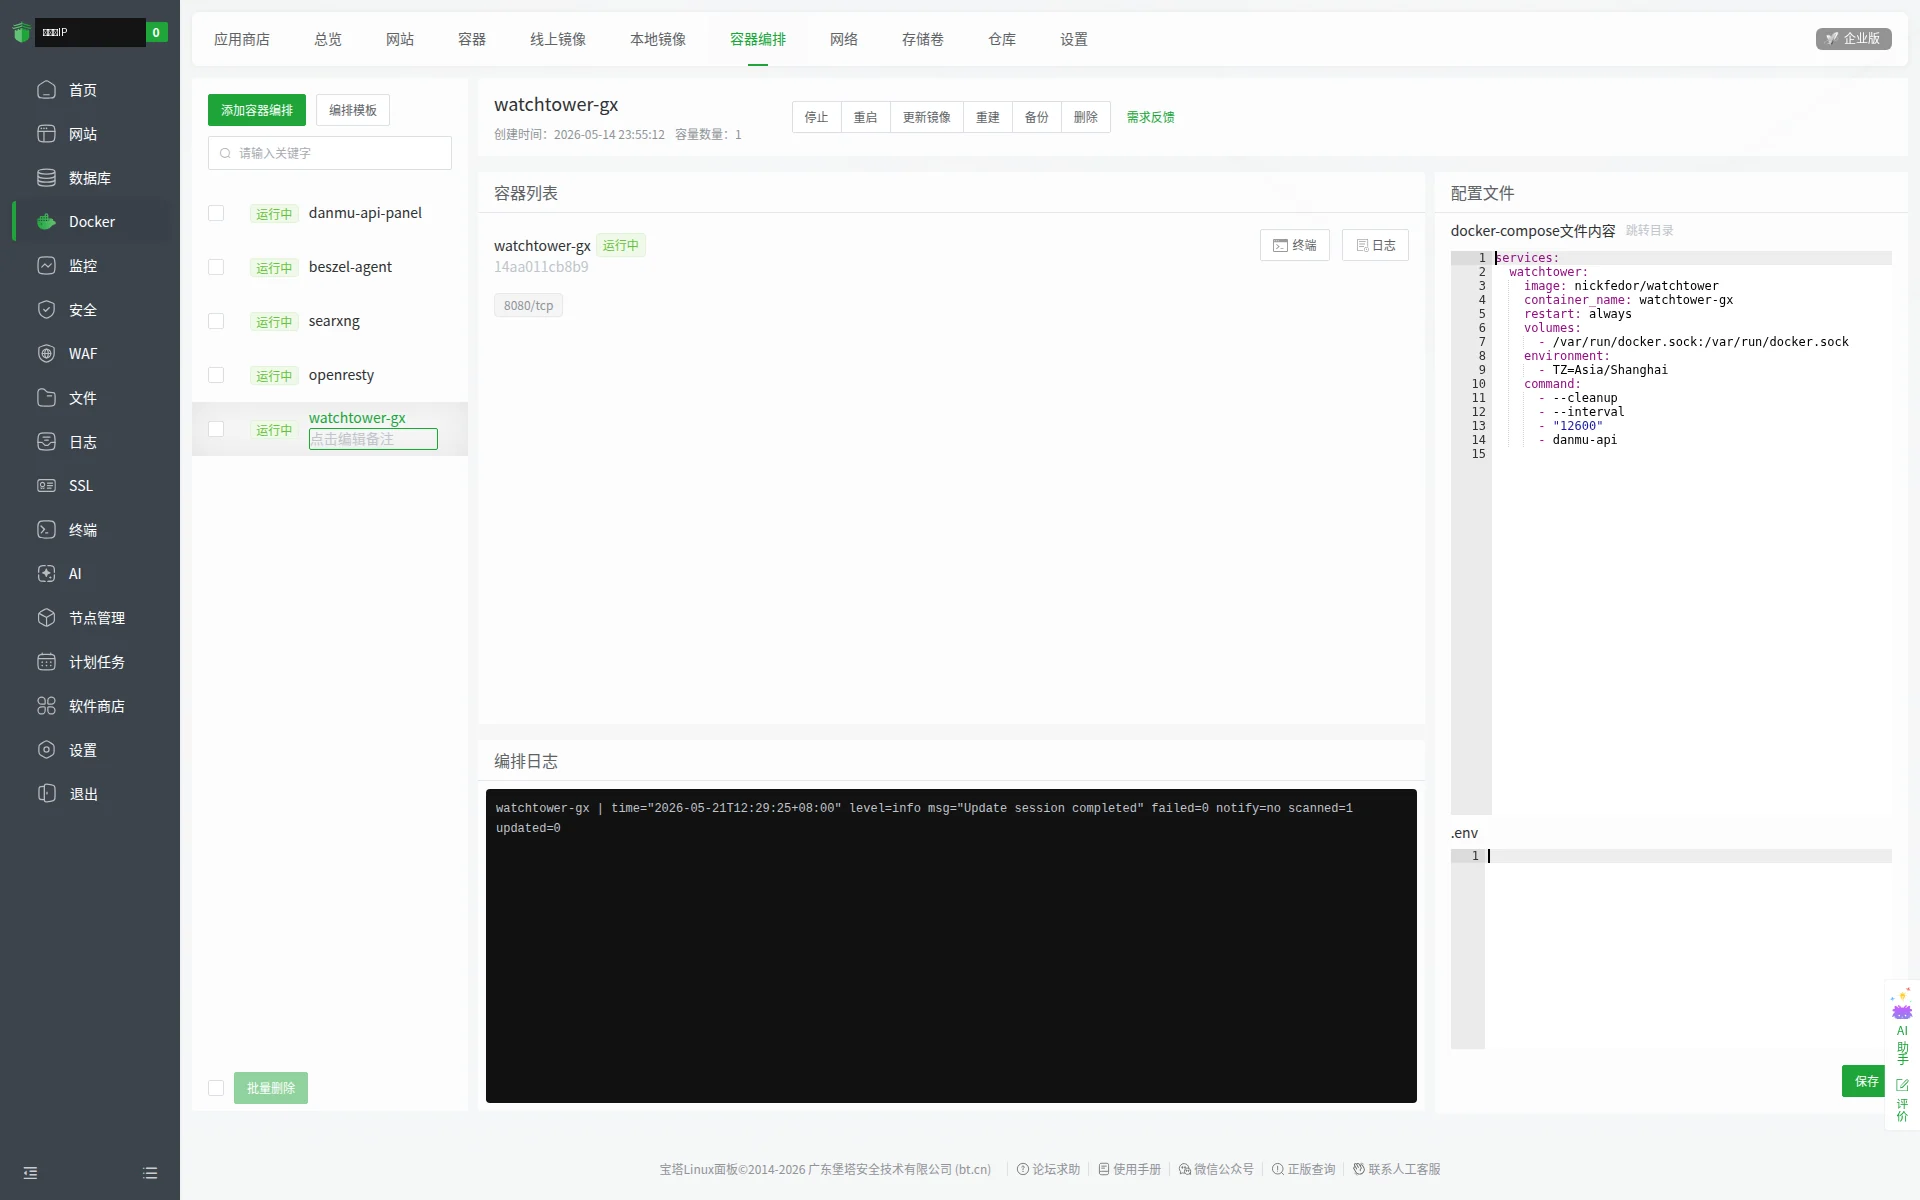Open the 数据库 database sidebar icon
The image size is (1920, 1200).
[46, 178]
